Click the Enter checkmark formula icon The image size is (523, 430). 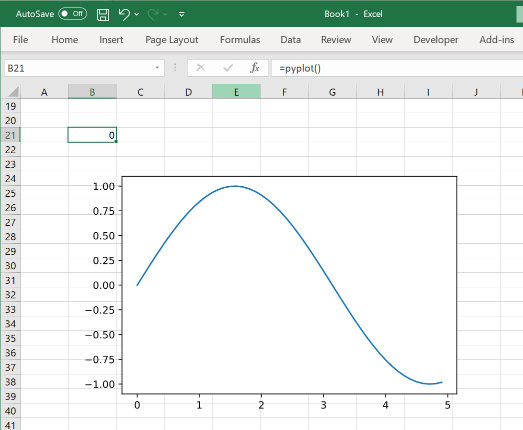(228, 68)
